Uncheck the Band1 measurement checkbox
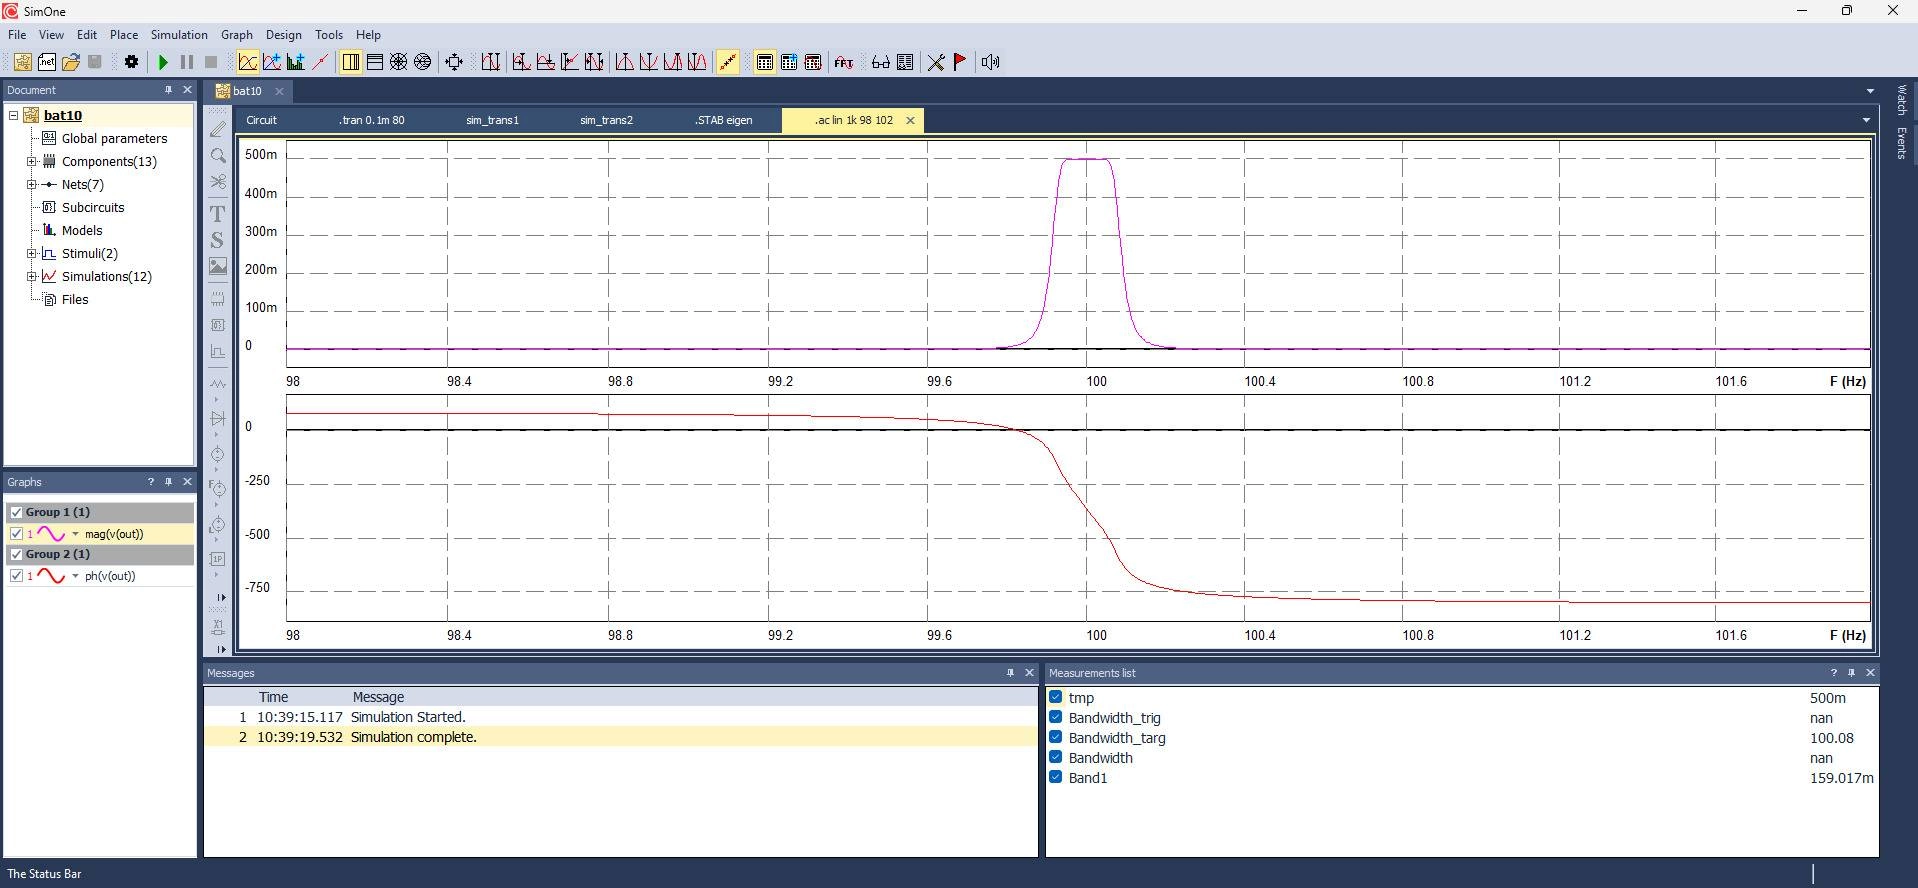1918x888 pixels. point(1056,777)
